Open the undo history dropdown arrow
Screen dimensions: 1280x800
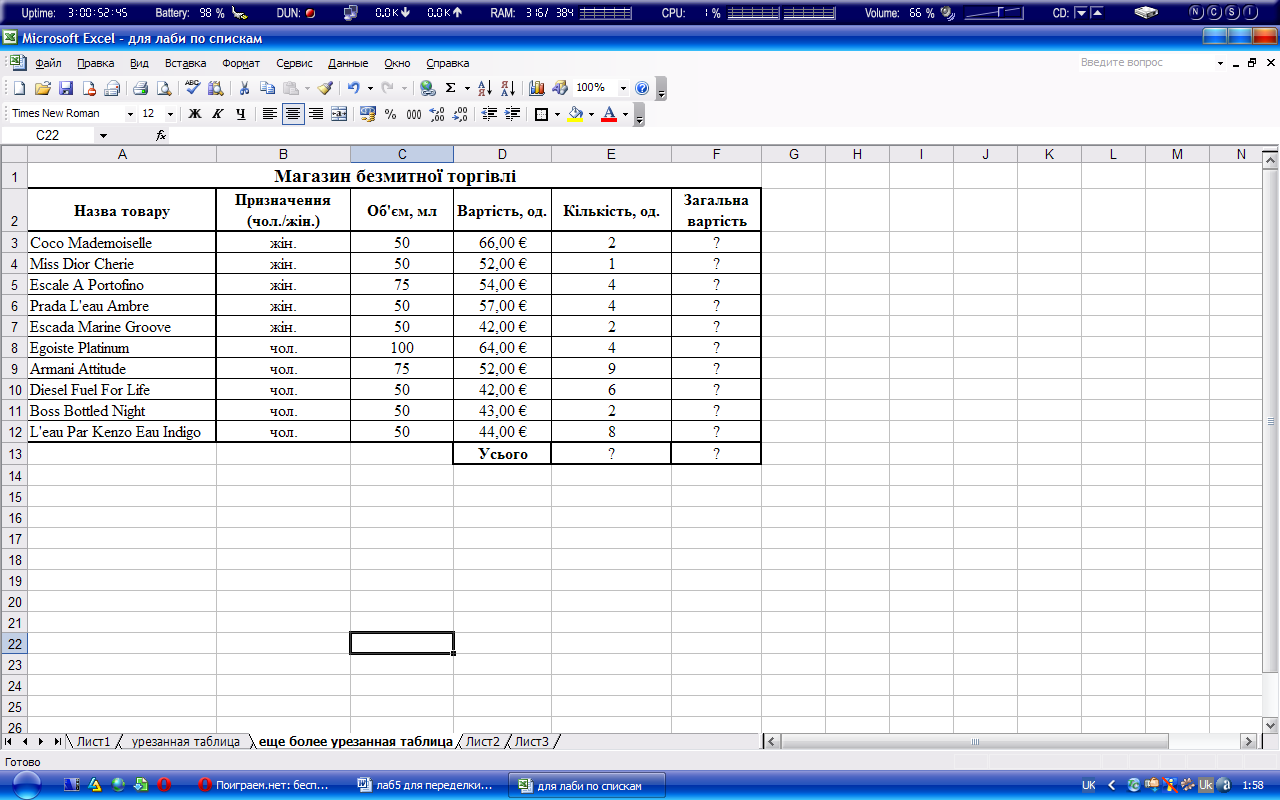370,88
